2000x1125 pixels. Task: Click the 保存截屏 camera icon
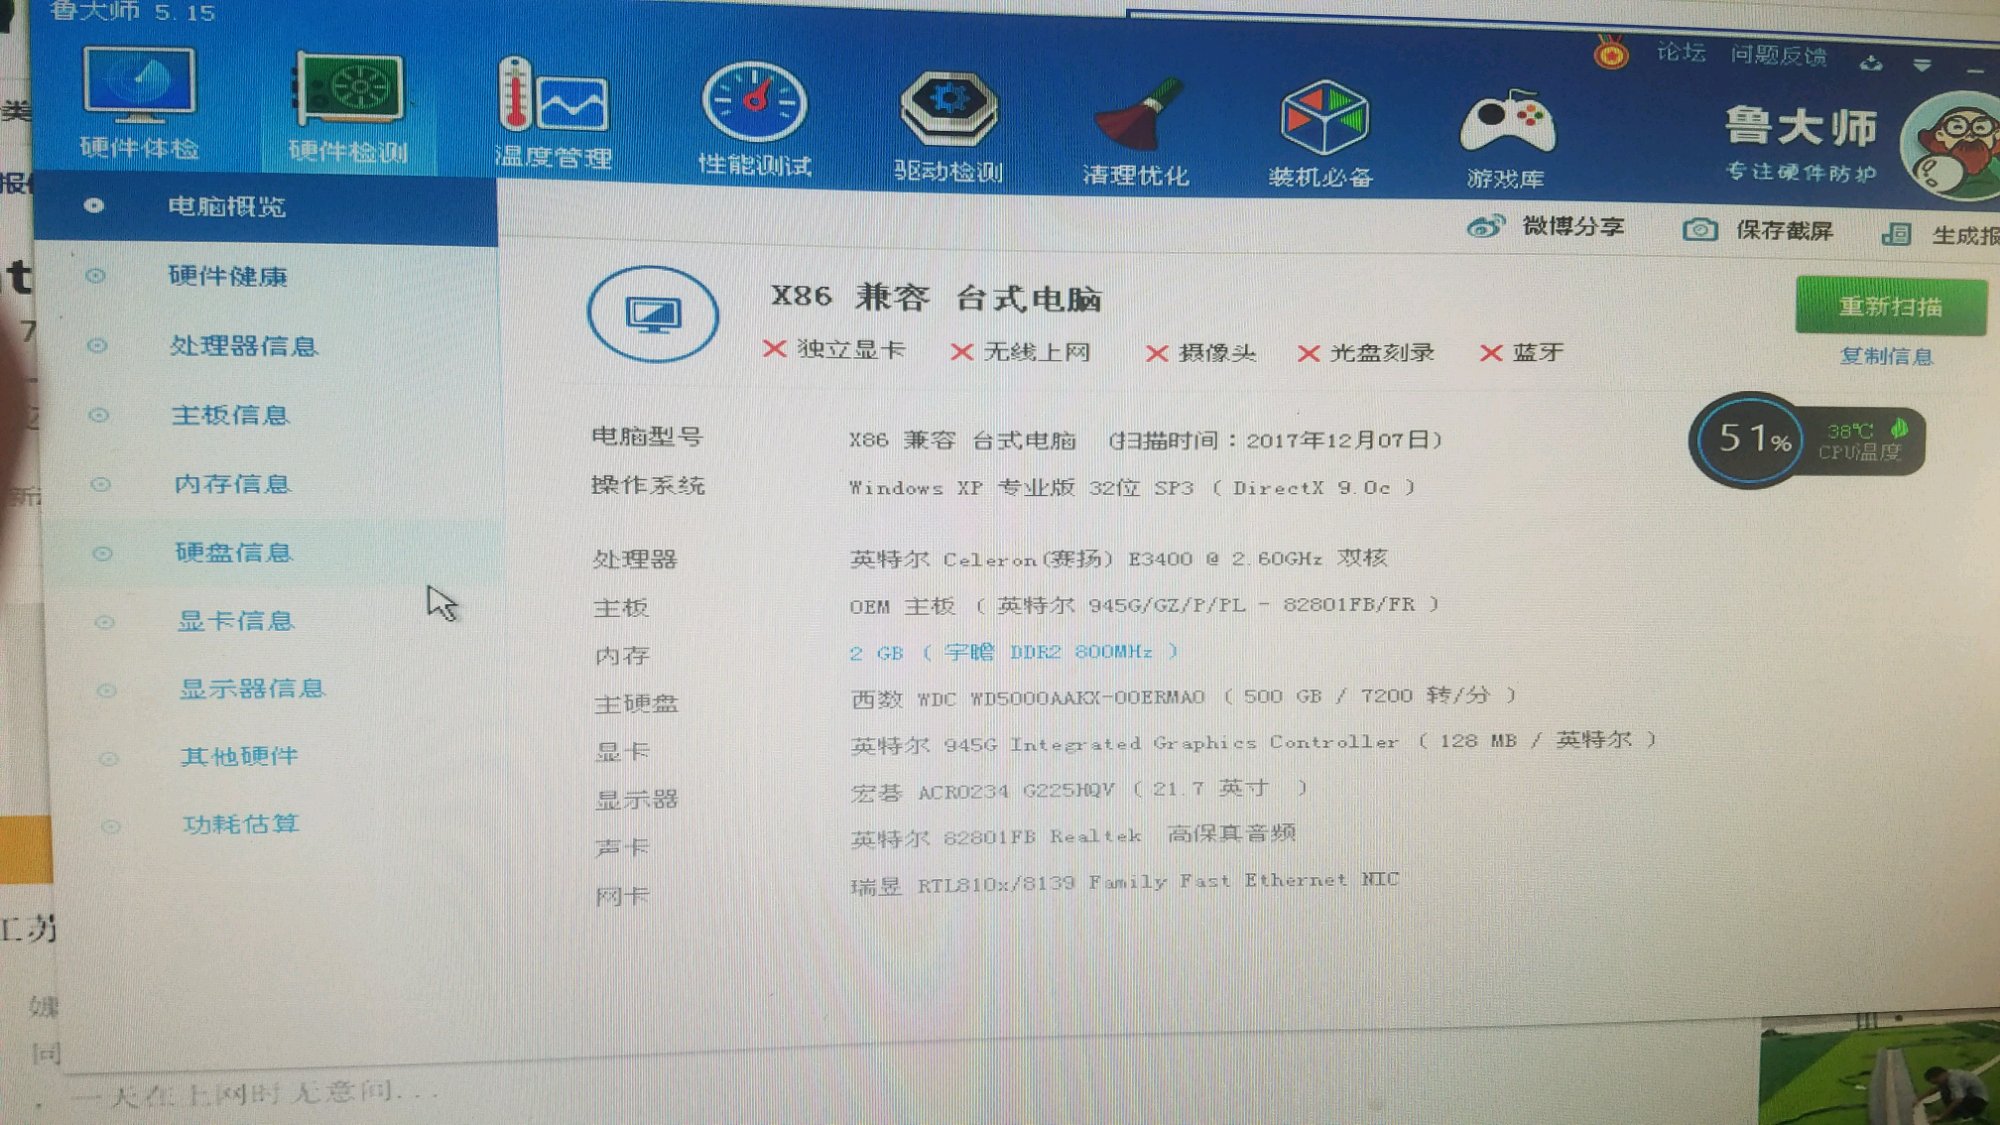(x=1699, y=230)
